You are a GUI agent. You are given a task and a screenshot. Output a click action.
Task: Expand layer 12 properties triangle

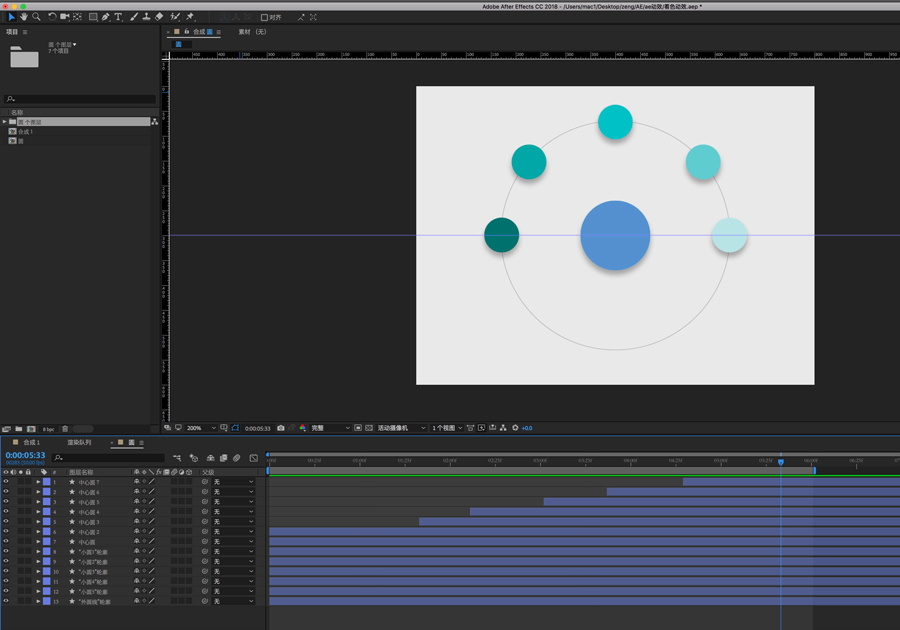coord(38,592)
